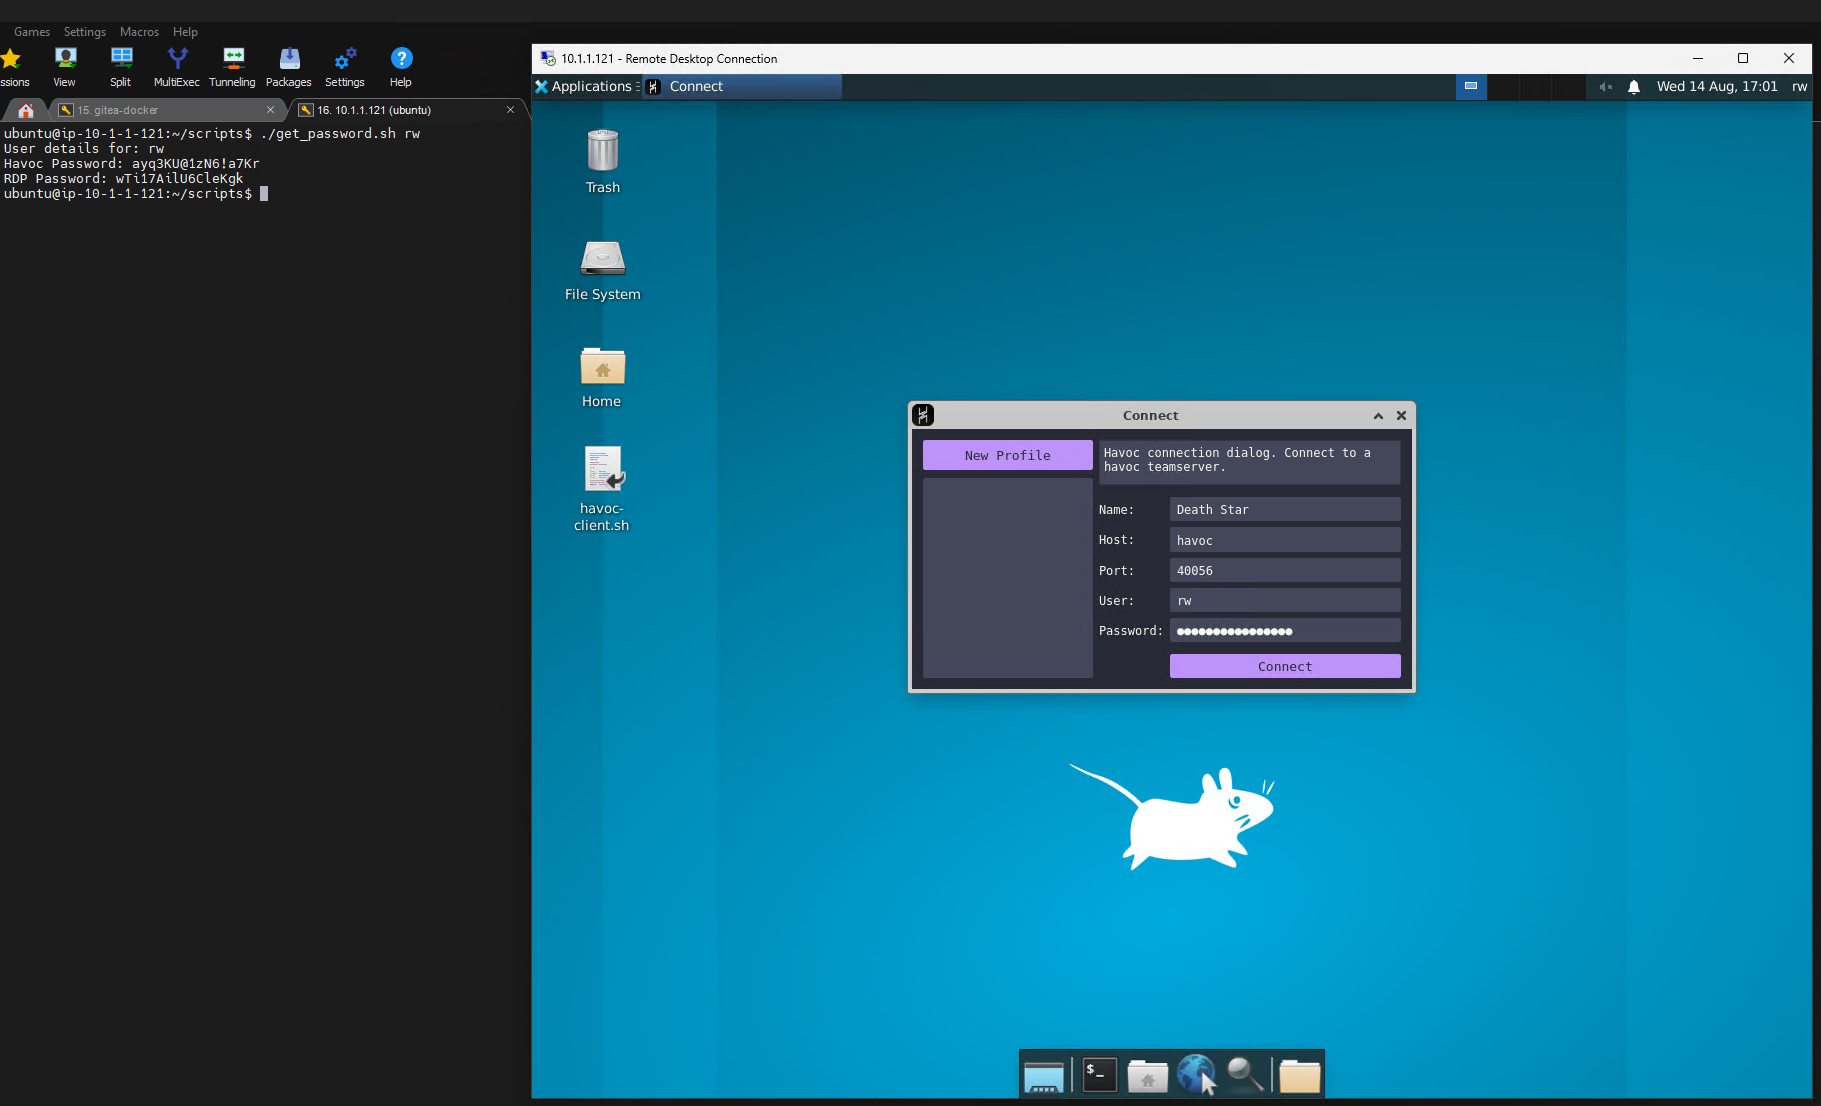
Task: Open the File System desktop icon
Action: [602, 269]
